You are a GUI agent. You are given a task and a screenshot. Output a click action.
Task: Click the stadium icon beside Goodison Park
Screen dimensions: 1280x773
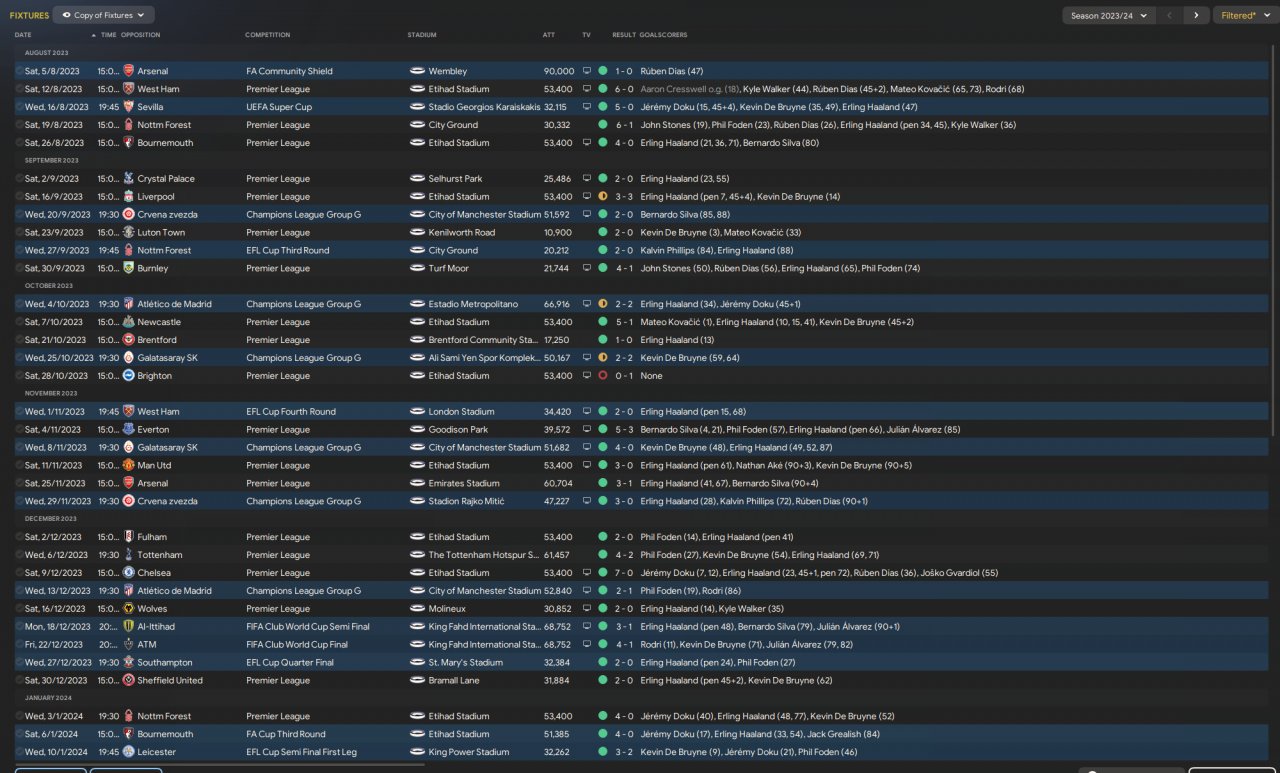(x=417, y=430)
